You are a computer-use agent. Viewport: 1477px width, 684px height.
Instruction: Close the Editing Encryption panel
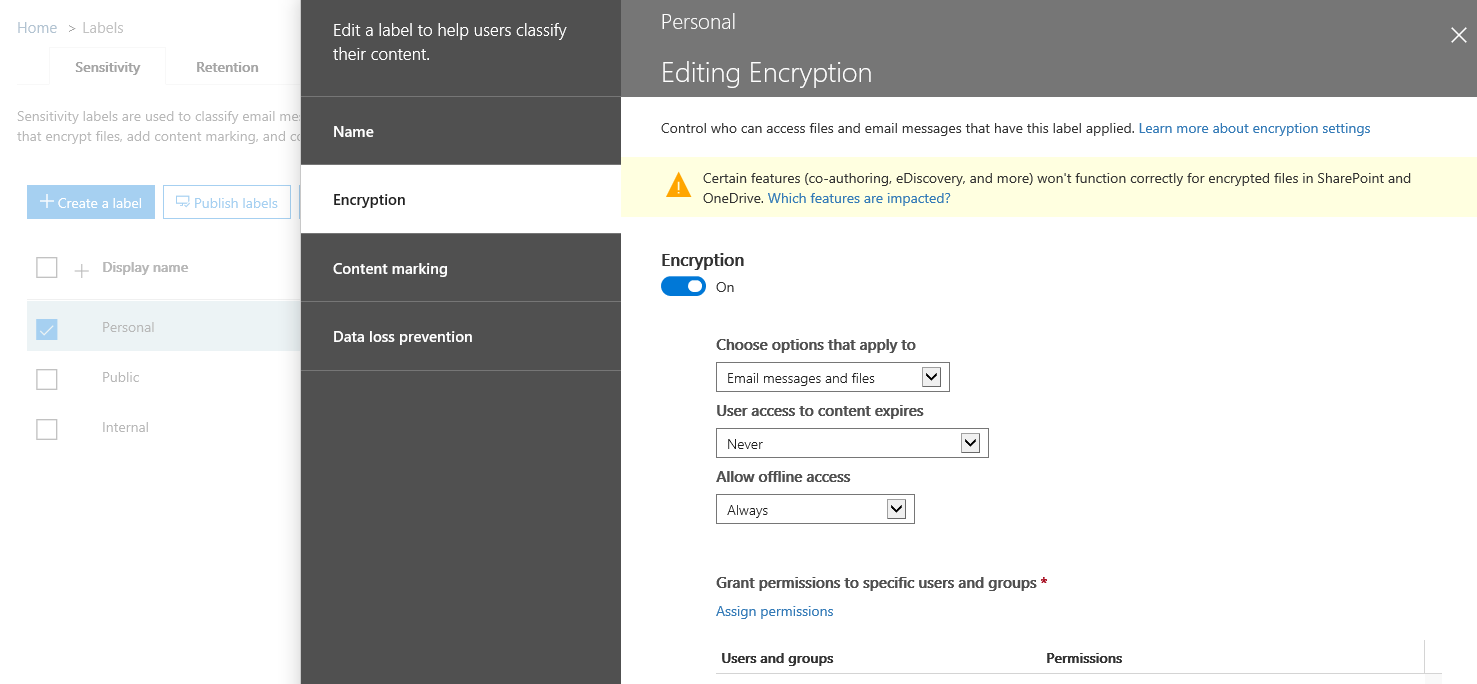1458,36
